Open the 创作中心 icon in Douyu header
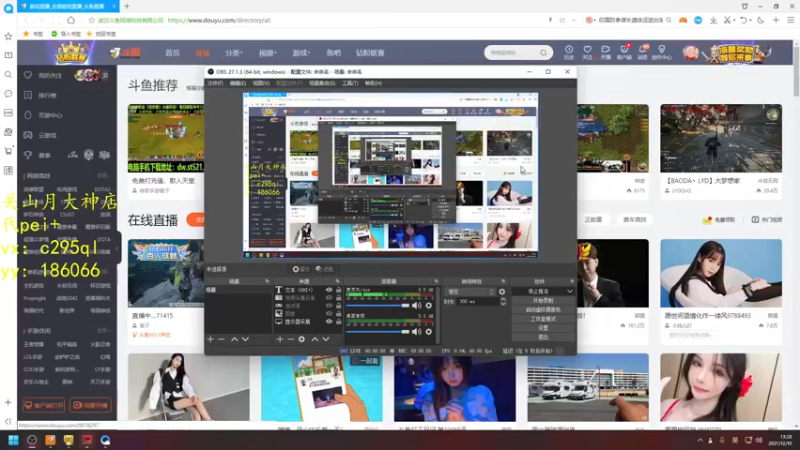The image size is (800, 450). 662,52
